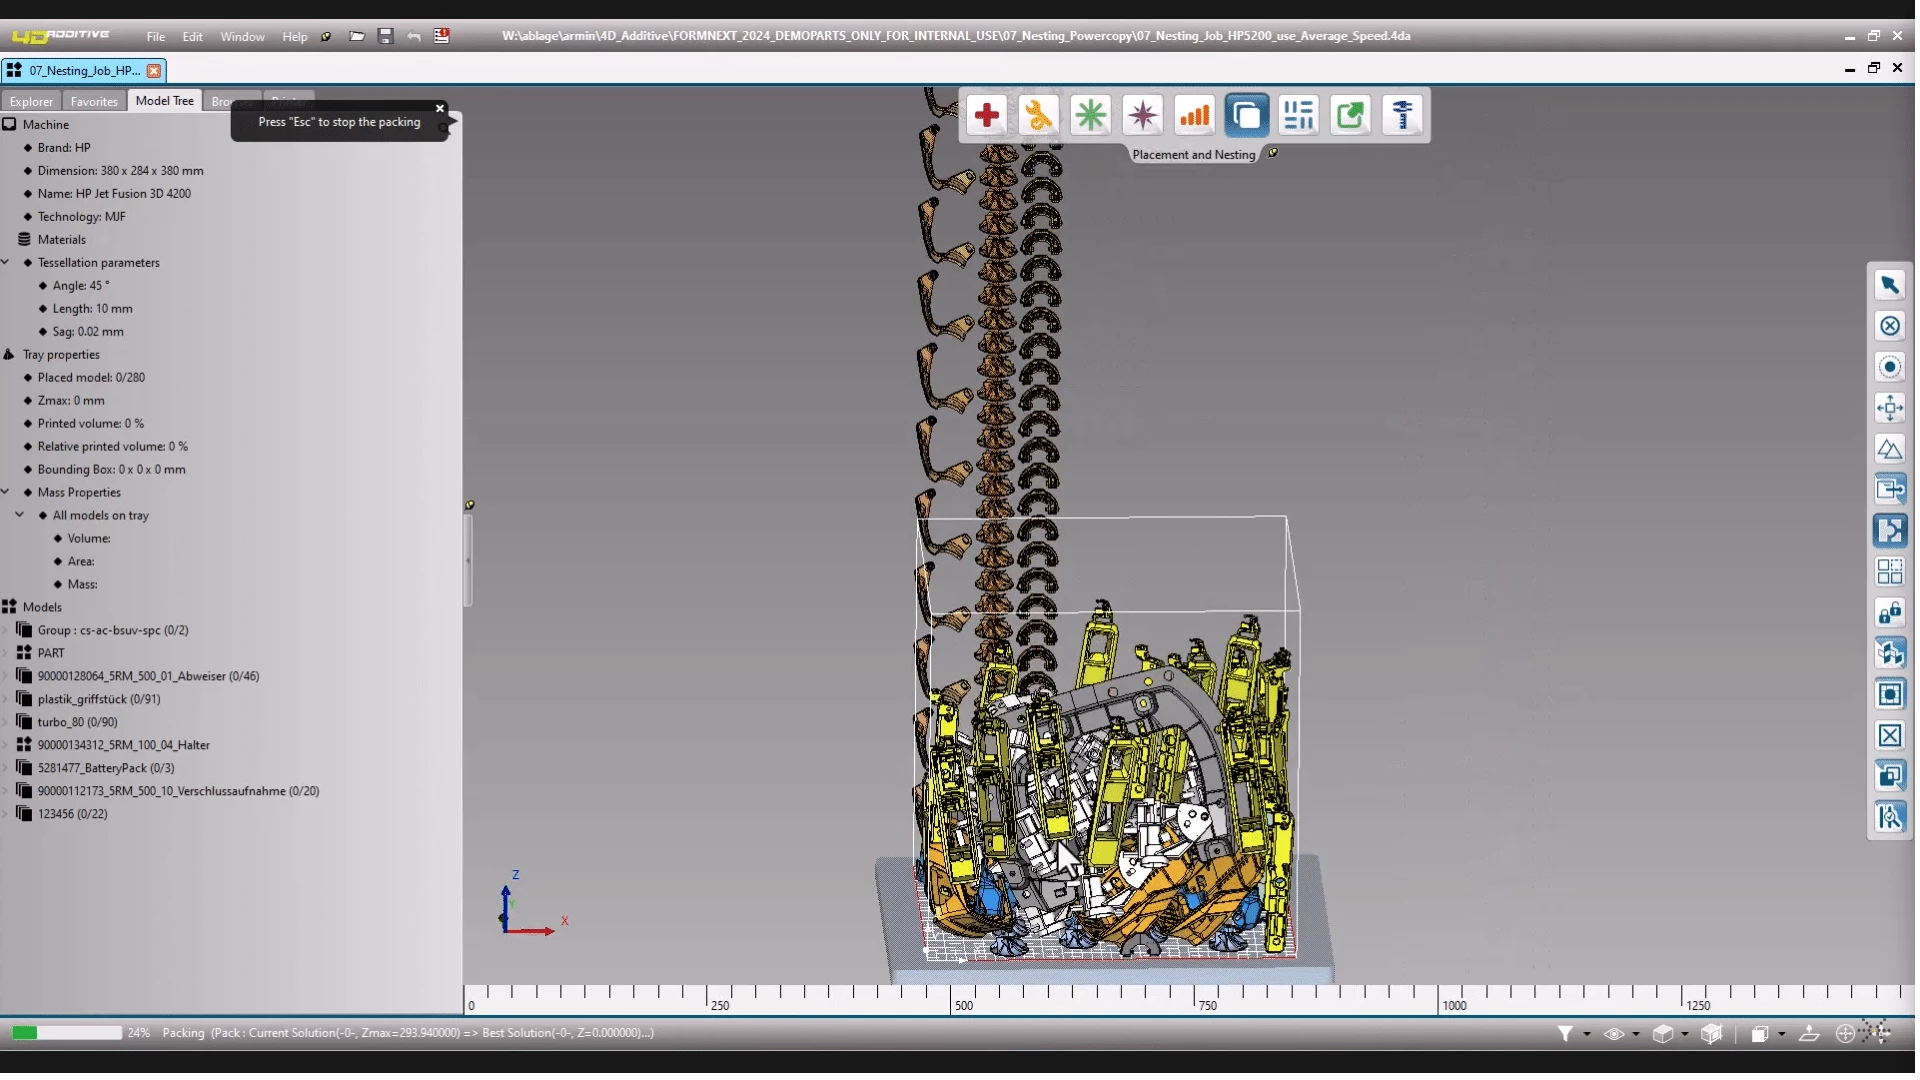1920x1080 pixels.
Task: Click the left panel vertical scrollbar handle
Action: (467, 560)
